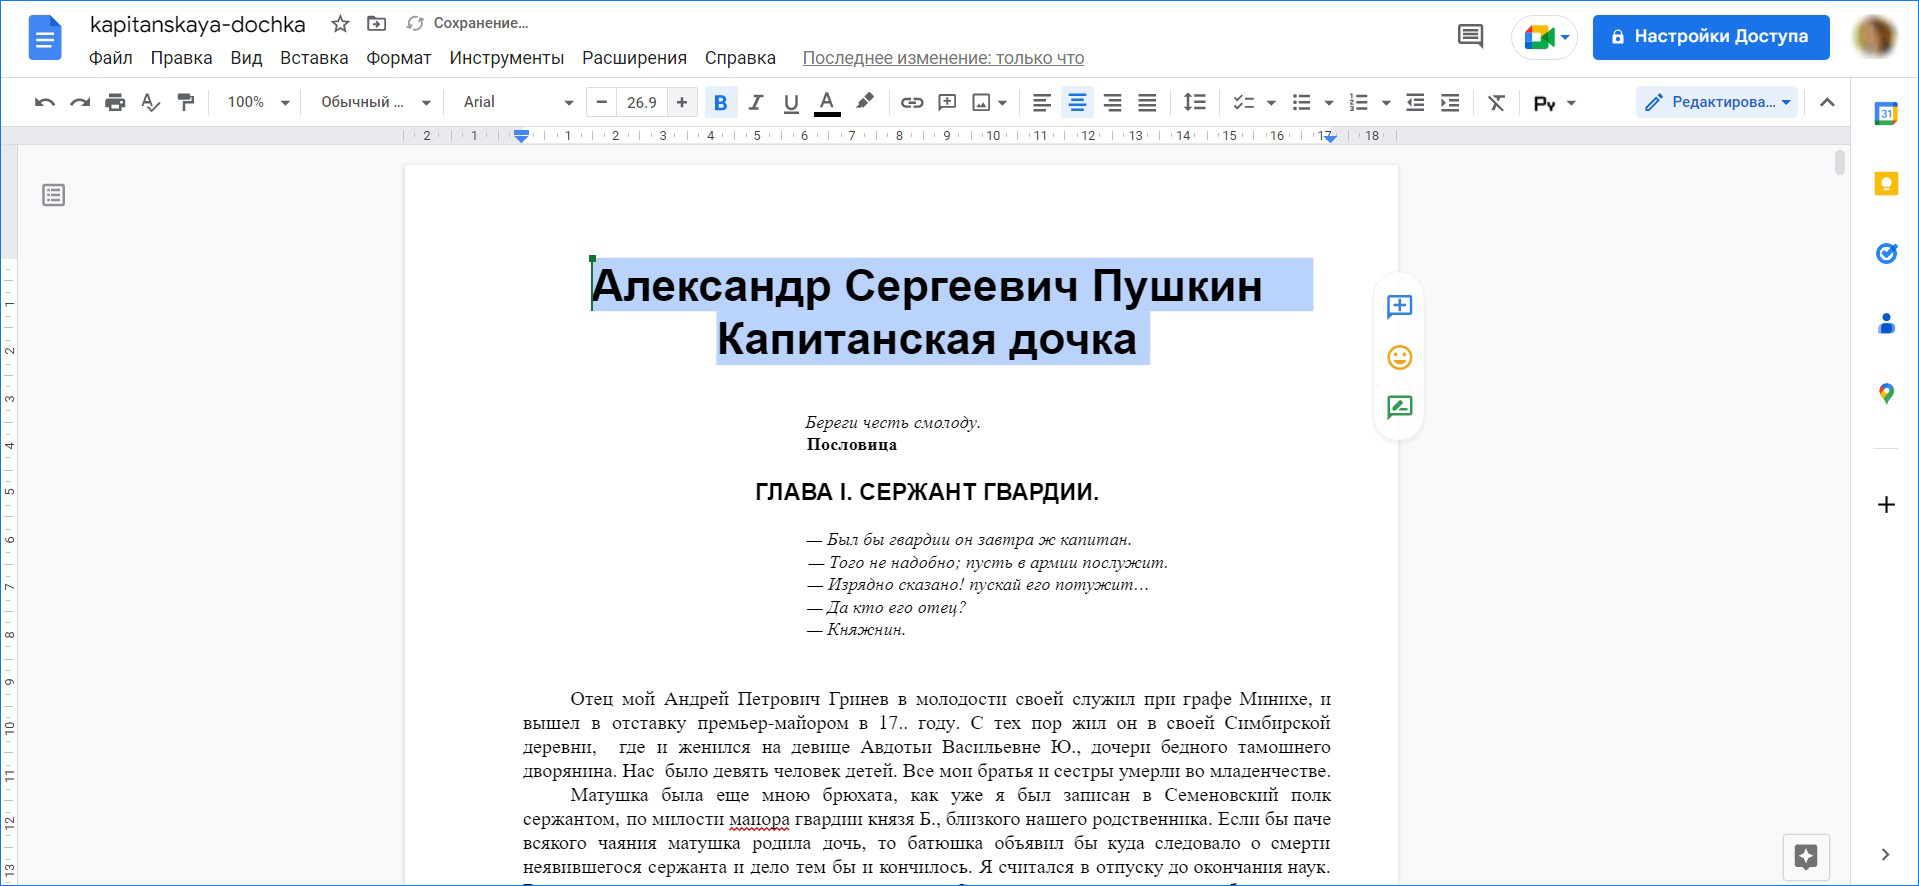Toggle bold formatting button
Screen dimensions: 1919x886
pos(720,102)
